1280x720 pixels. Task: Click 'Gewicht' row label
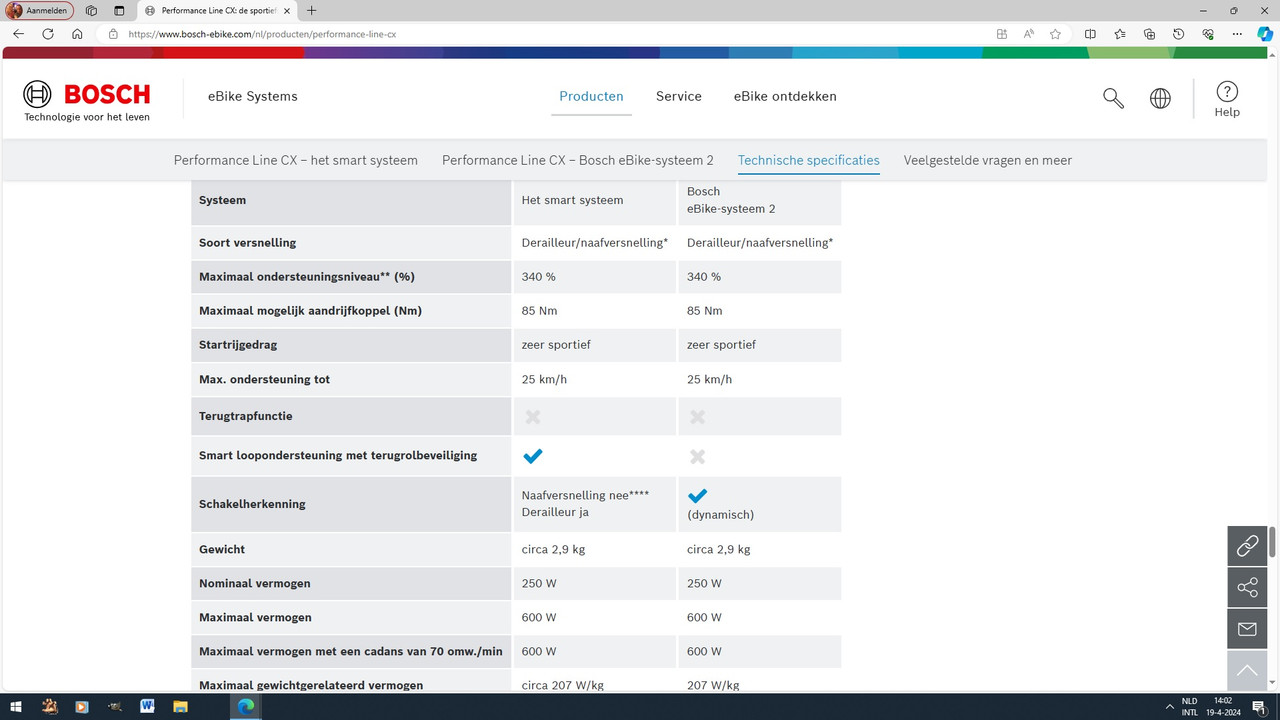click(222, 550)
